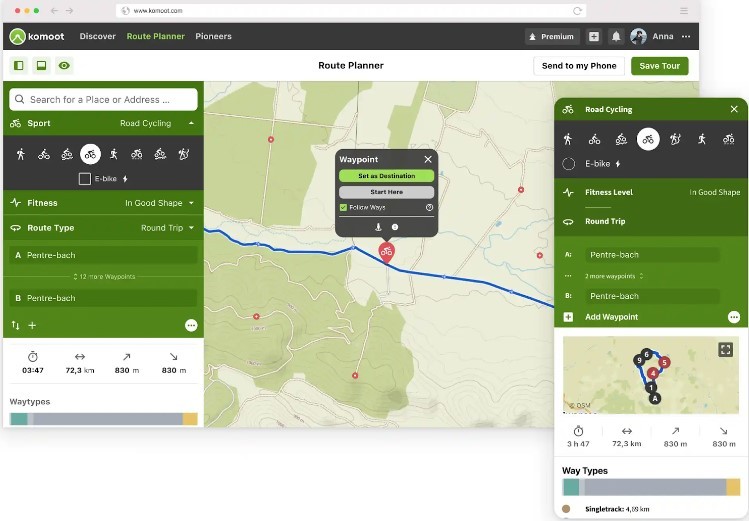The image size is (749, 521).
Task: Open Discover menu
Action: click(x=97, y=36)
